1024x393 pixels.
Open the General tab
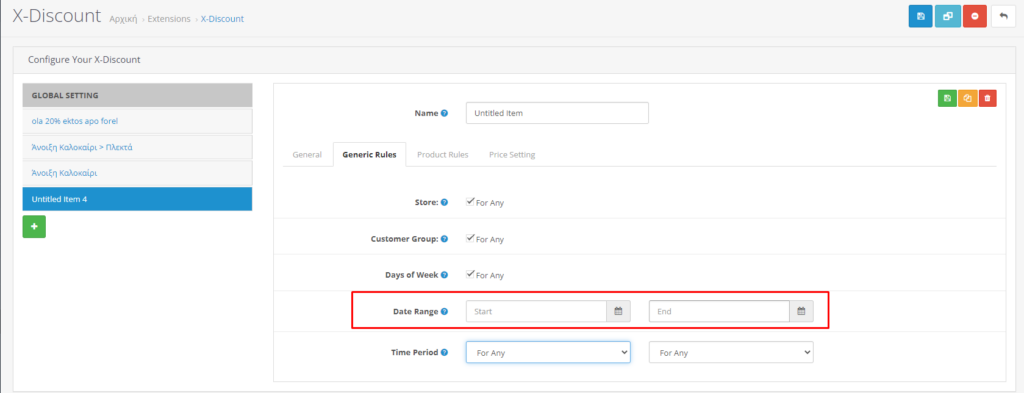307,155
